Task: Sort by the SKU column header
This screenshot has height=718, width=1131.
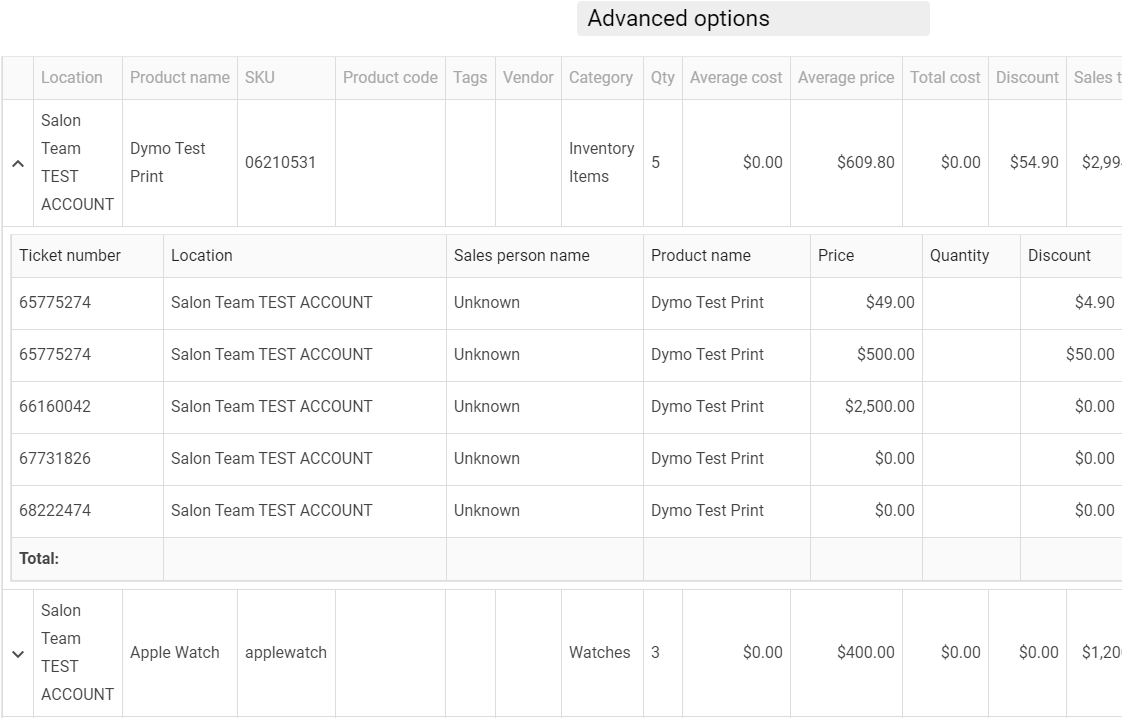Action: (260, 78)
